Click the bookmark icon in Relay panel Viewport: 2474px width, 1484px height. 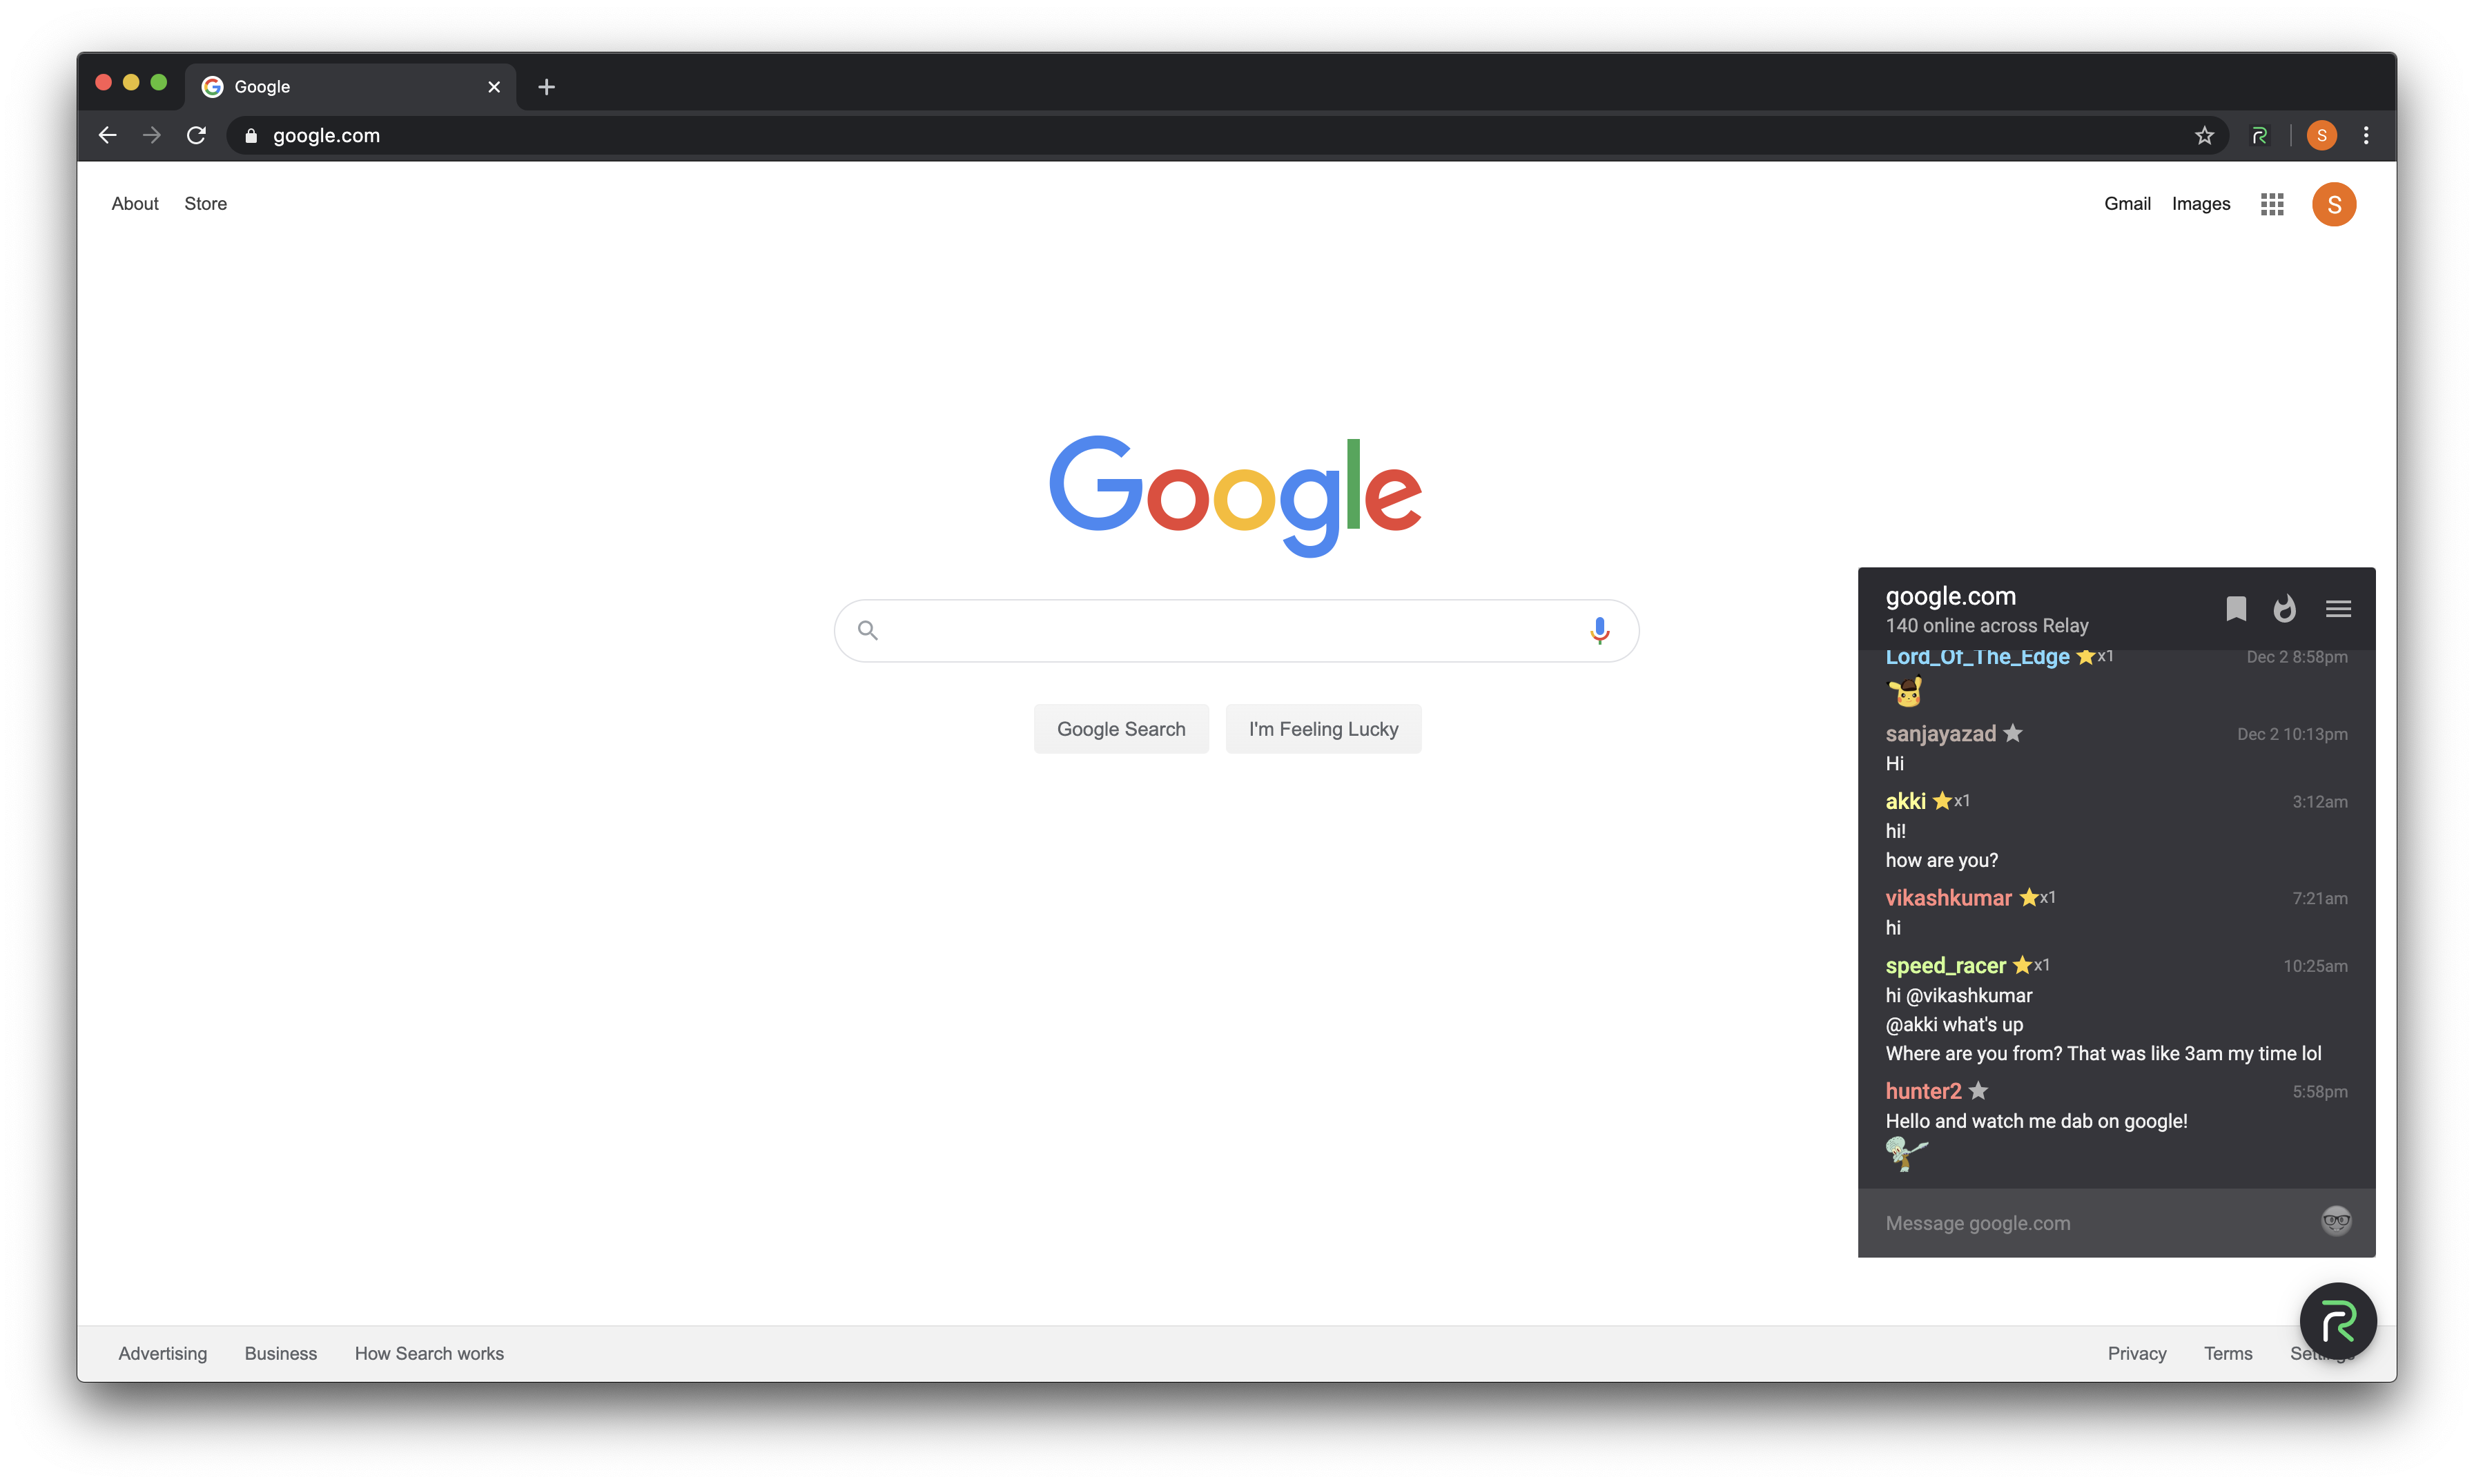pos(2236,609)
